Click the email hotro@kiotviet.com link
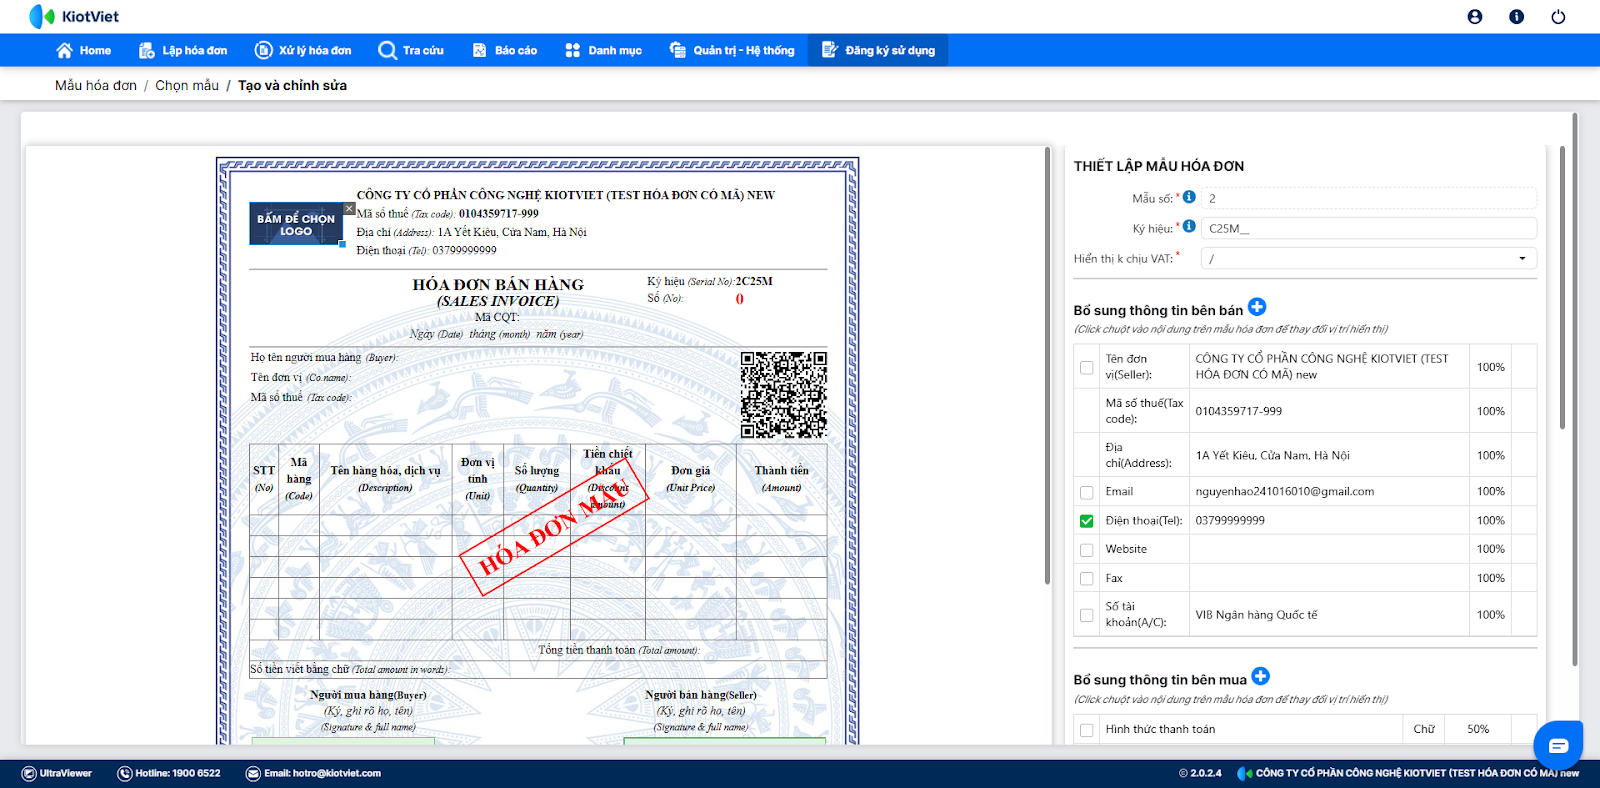This screenshot has height=788, width=1600. point(336,773)
